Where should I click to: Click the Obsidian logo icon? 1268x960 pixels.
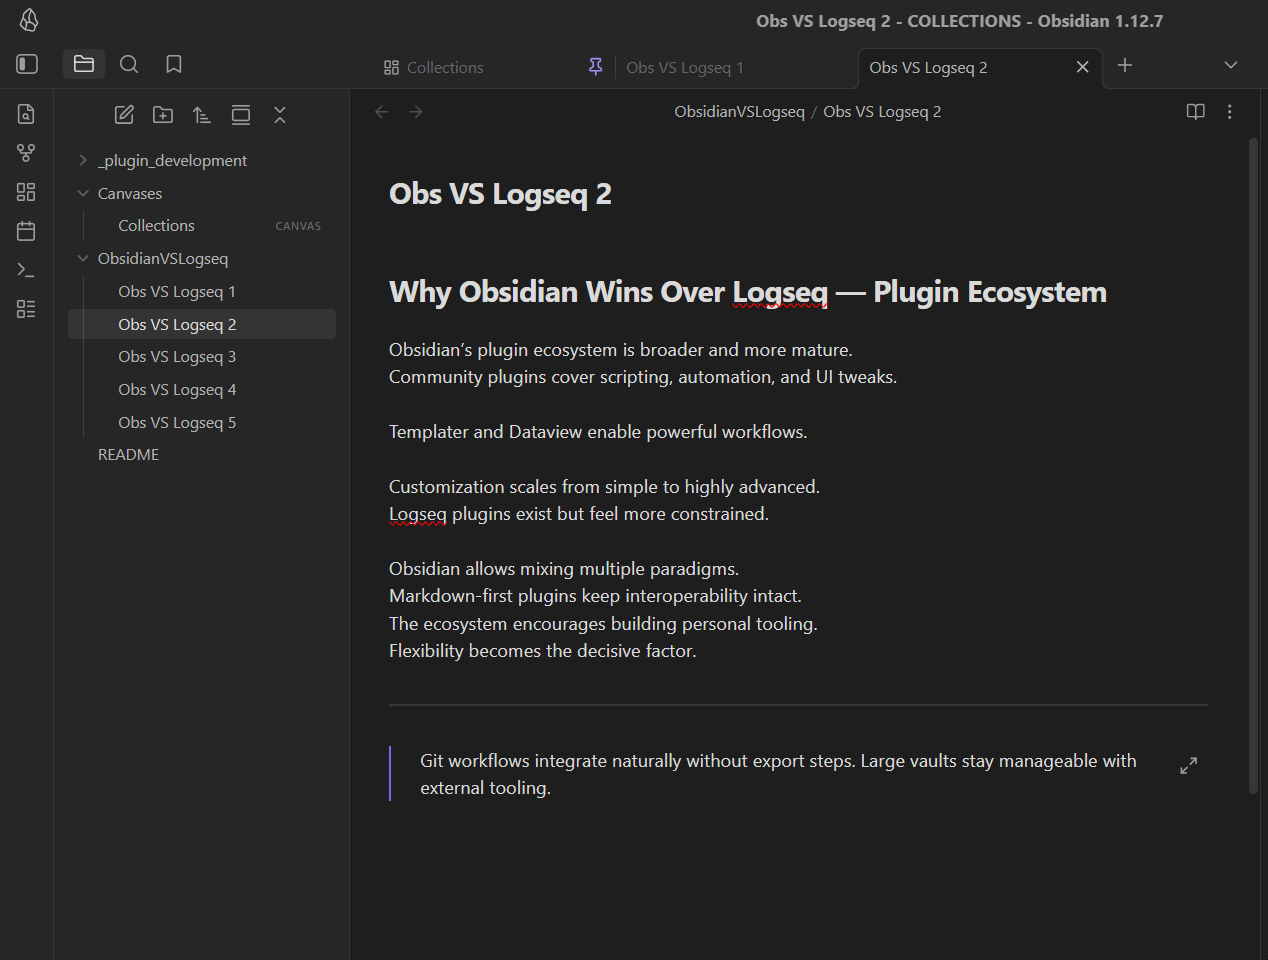tap(29, 20)
